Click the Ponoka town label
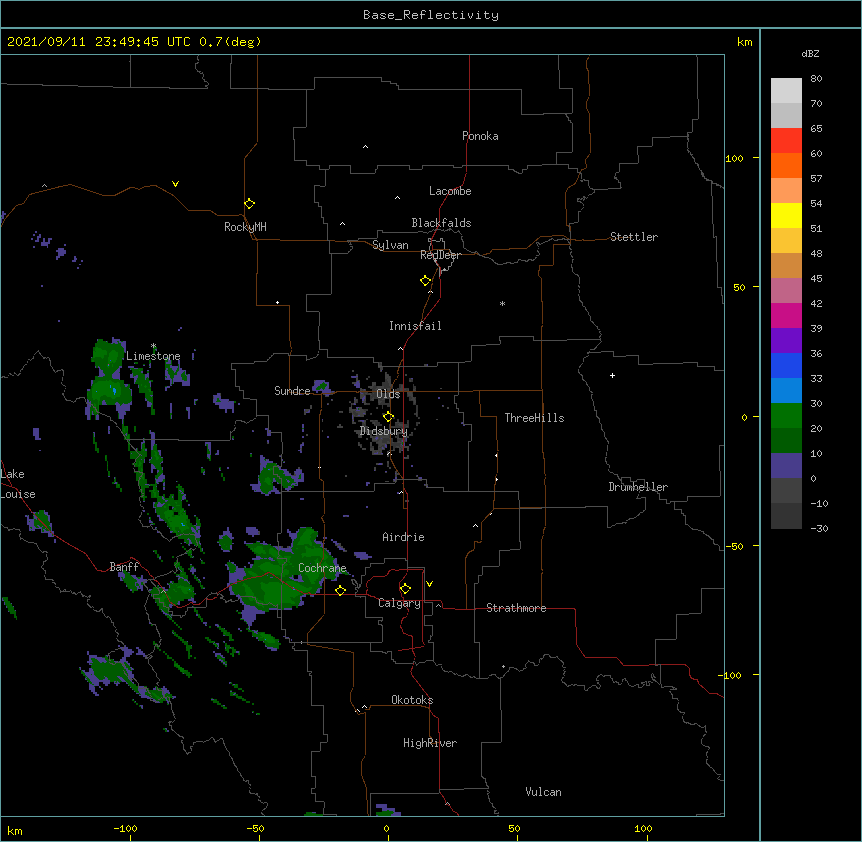Screen dimensions: 862x842 (x=480, y=136)
